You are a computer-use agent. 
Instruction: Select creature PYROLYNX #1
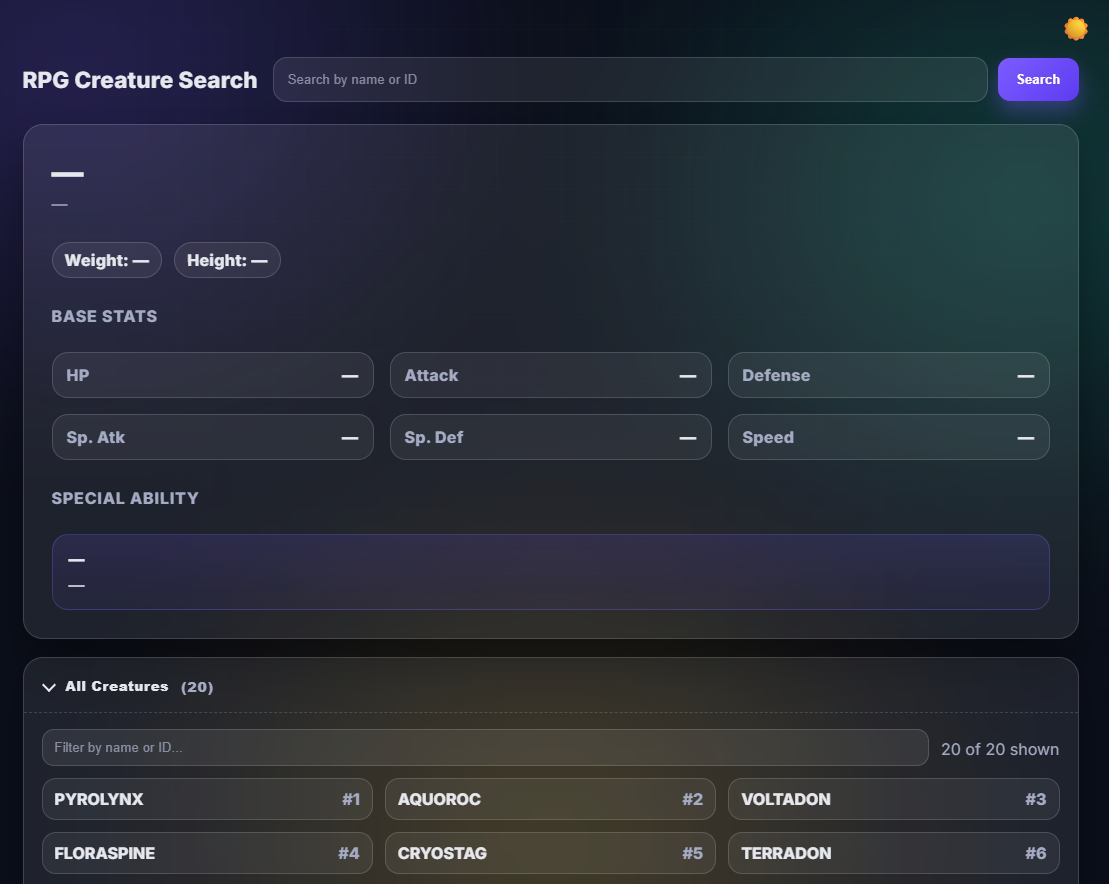[207, 799]
